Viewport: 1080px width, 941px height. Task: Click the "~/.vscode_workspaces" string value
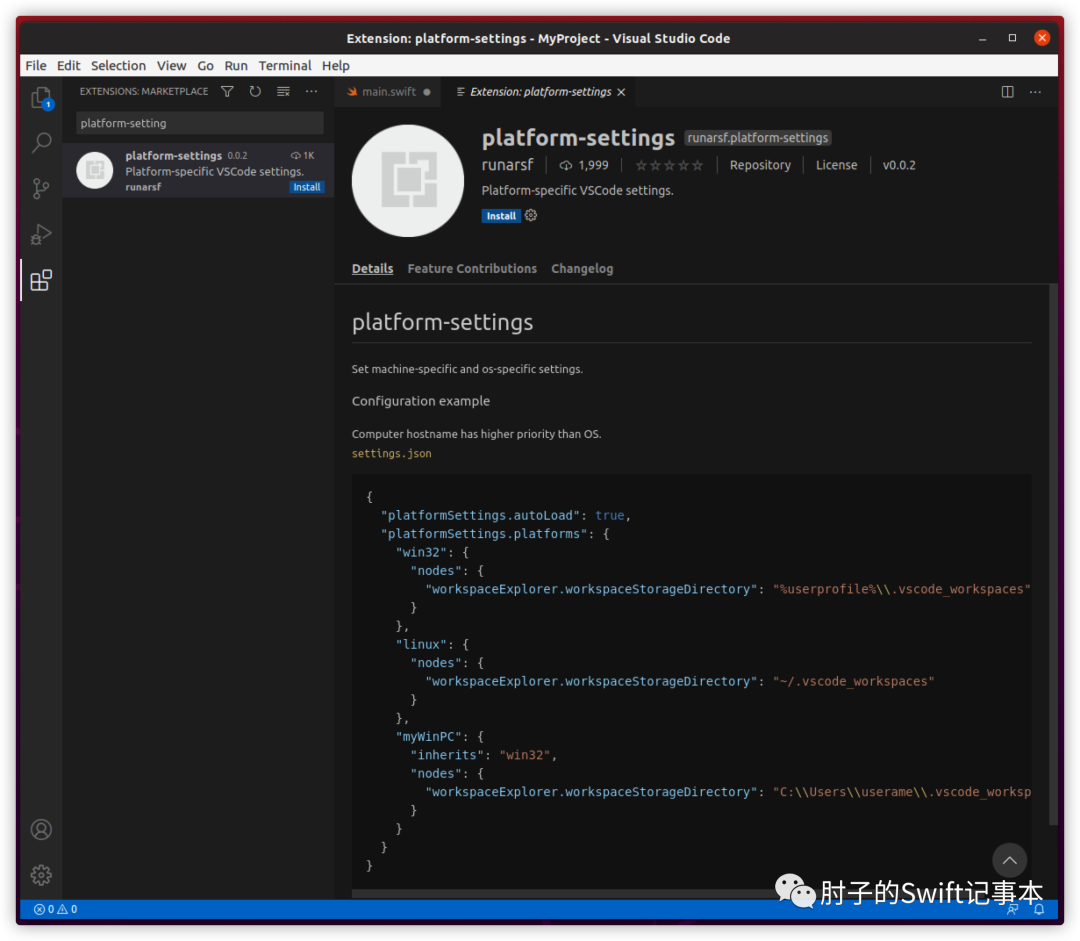pos(853,681)
